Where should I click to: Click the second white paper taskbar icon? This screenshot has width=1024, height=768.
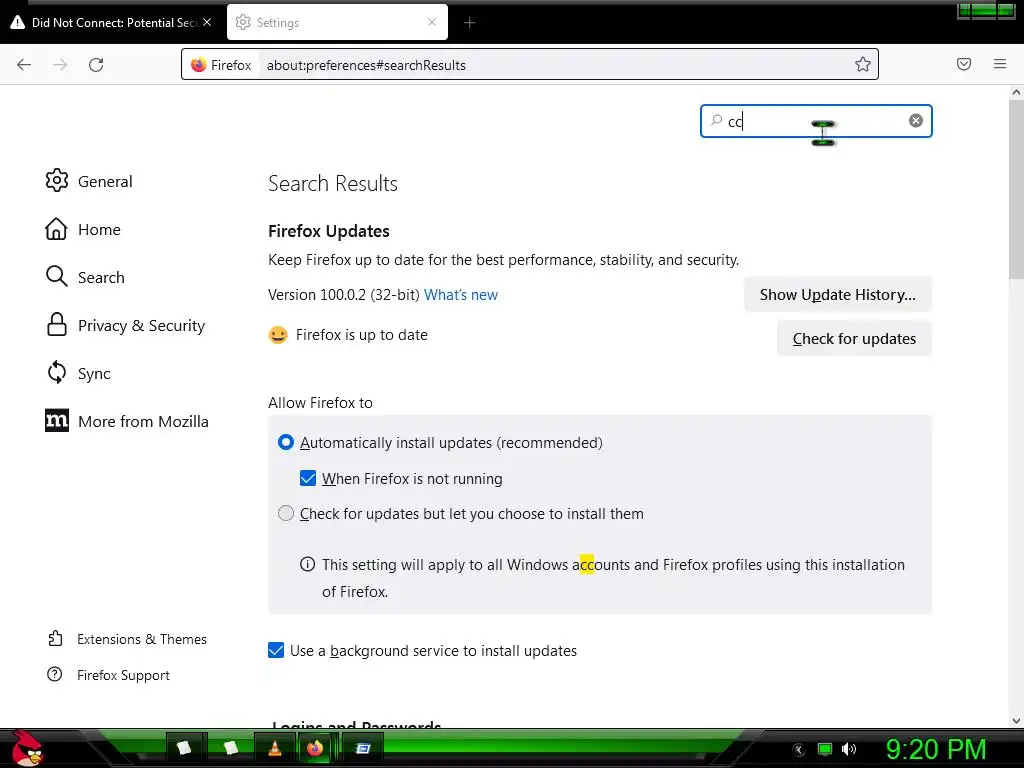coord(230,748)
